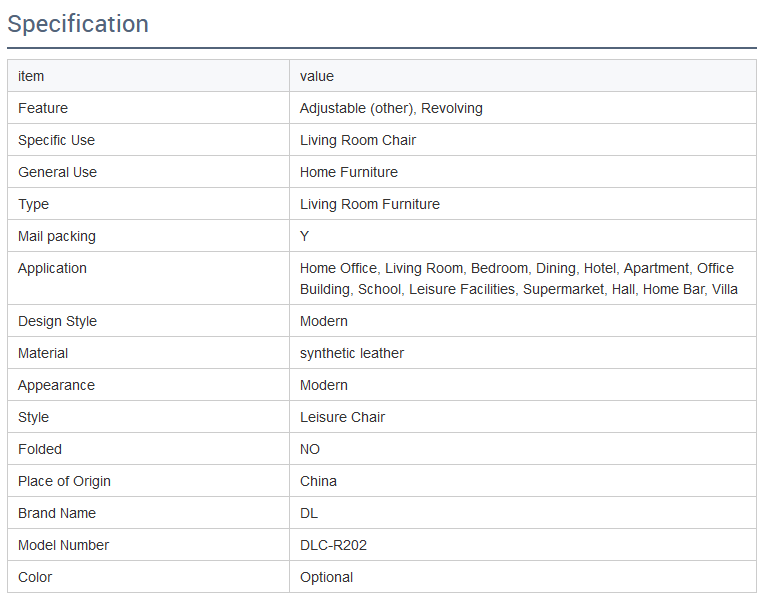
Task: Click the Application row label
Action: (x=53, y=269)
